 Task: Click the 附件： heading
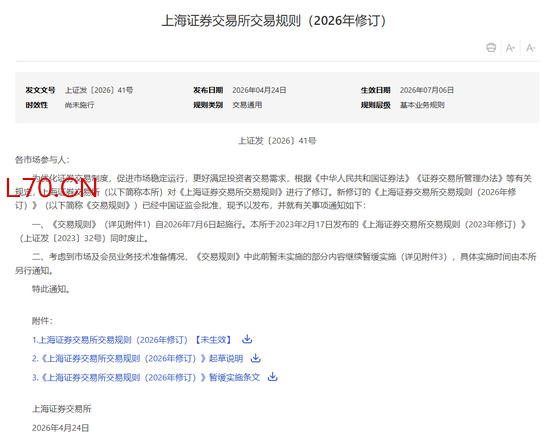pos(42,321)
